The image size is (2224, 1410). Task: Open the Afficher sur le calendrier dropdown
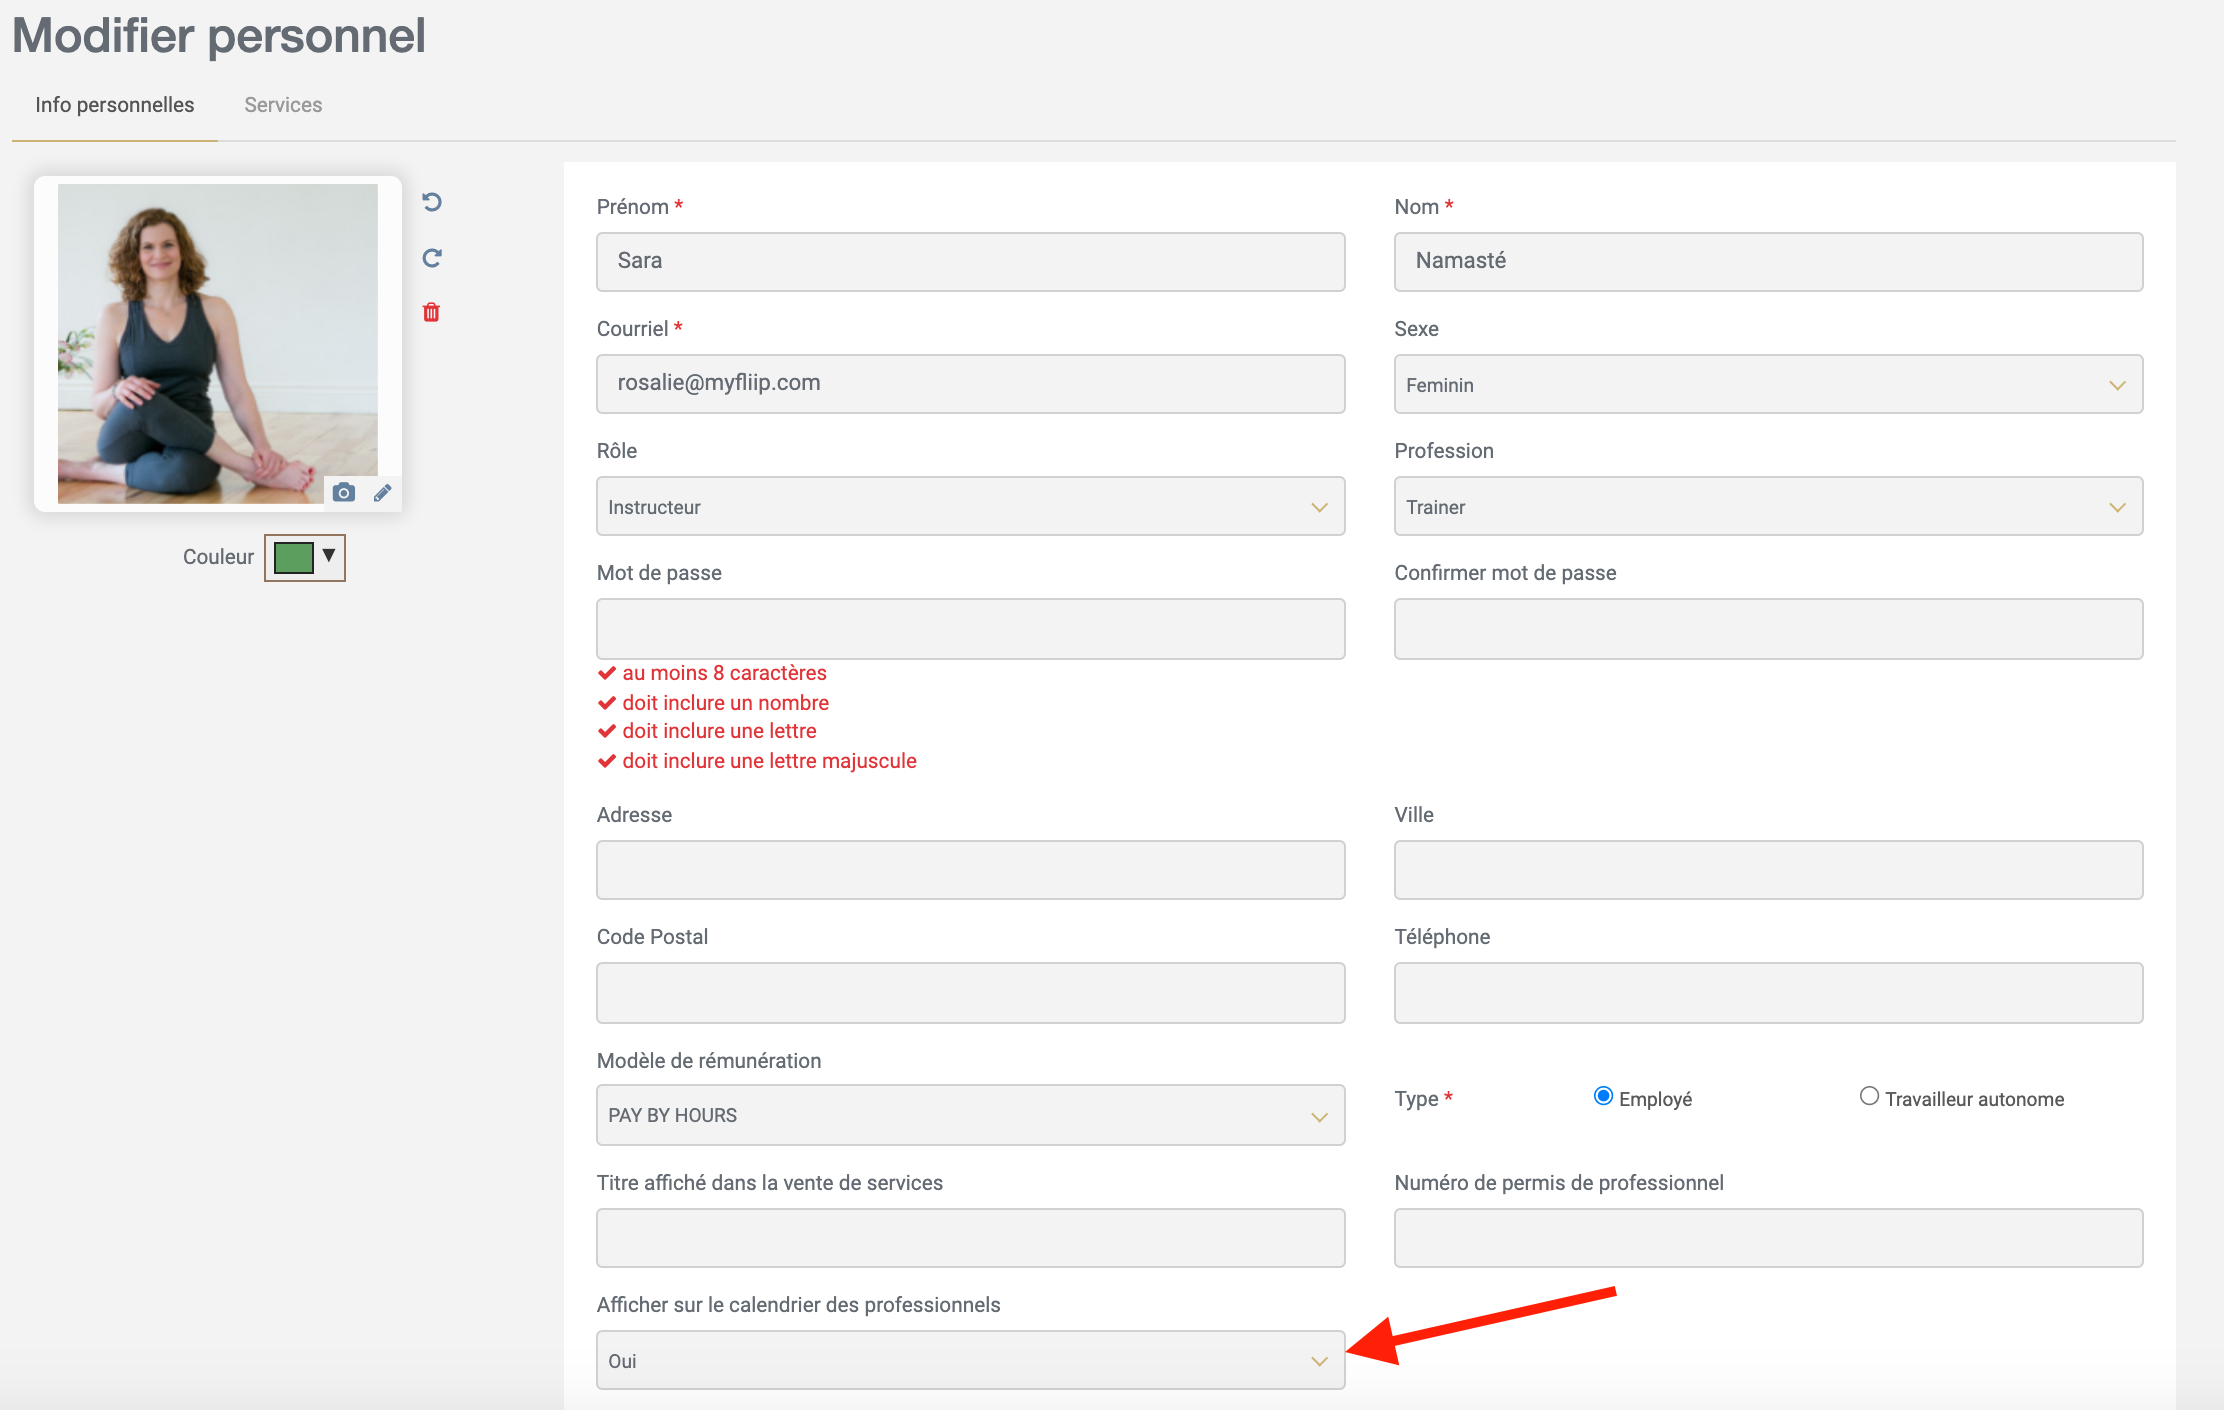(x=970, y=1360)
